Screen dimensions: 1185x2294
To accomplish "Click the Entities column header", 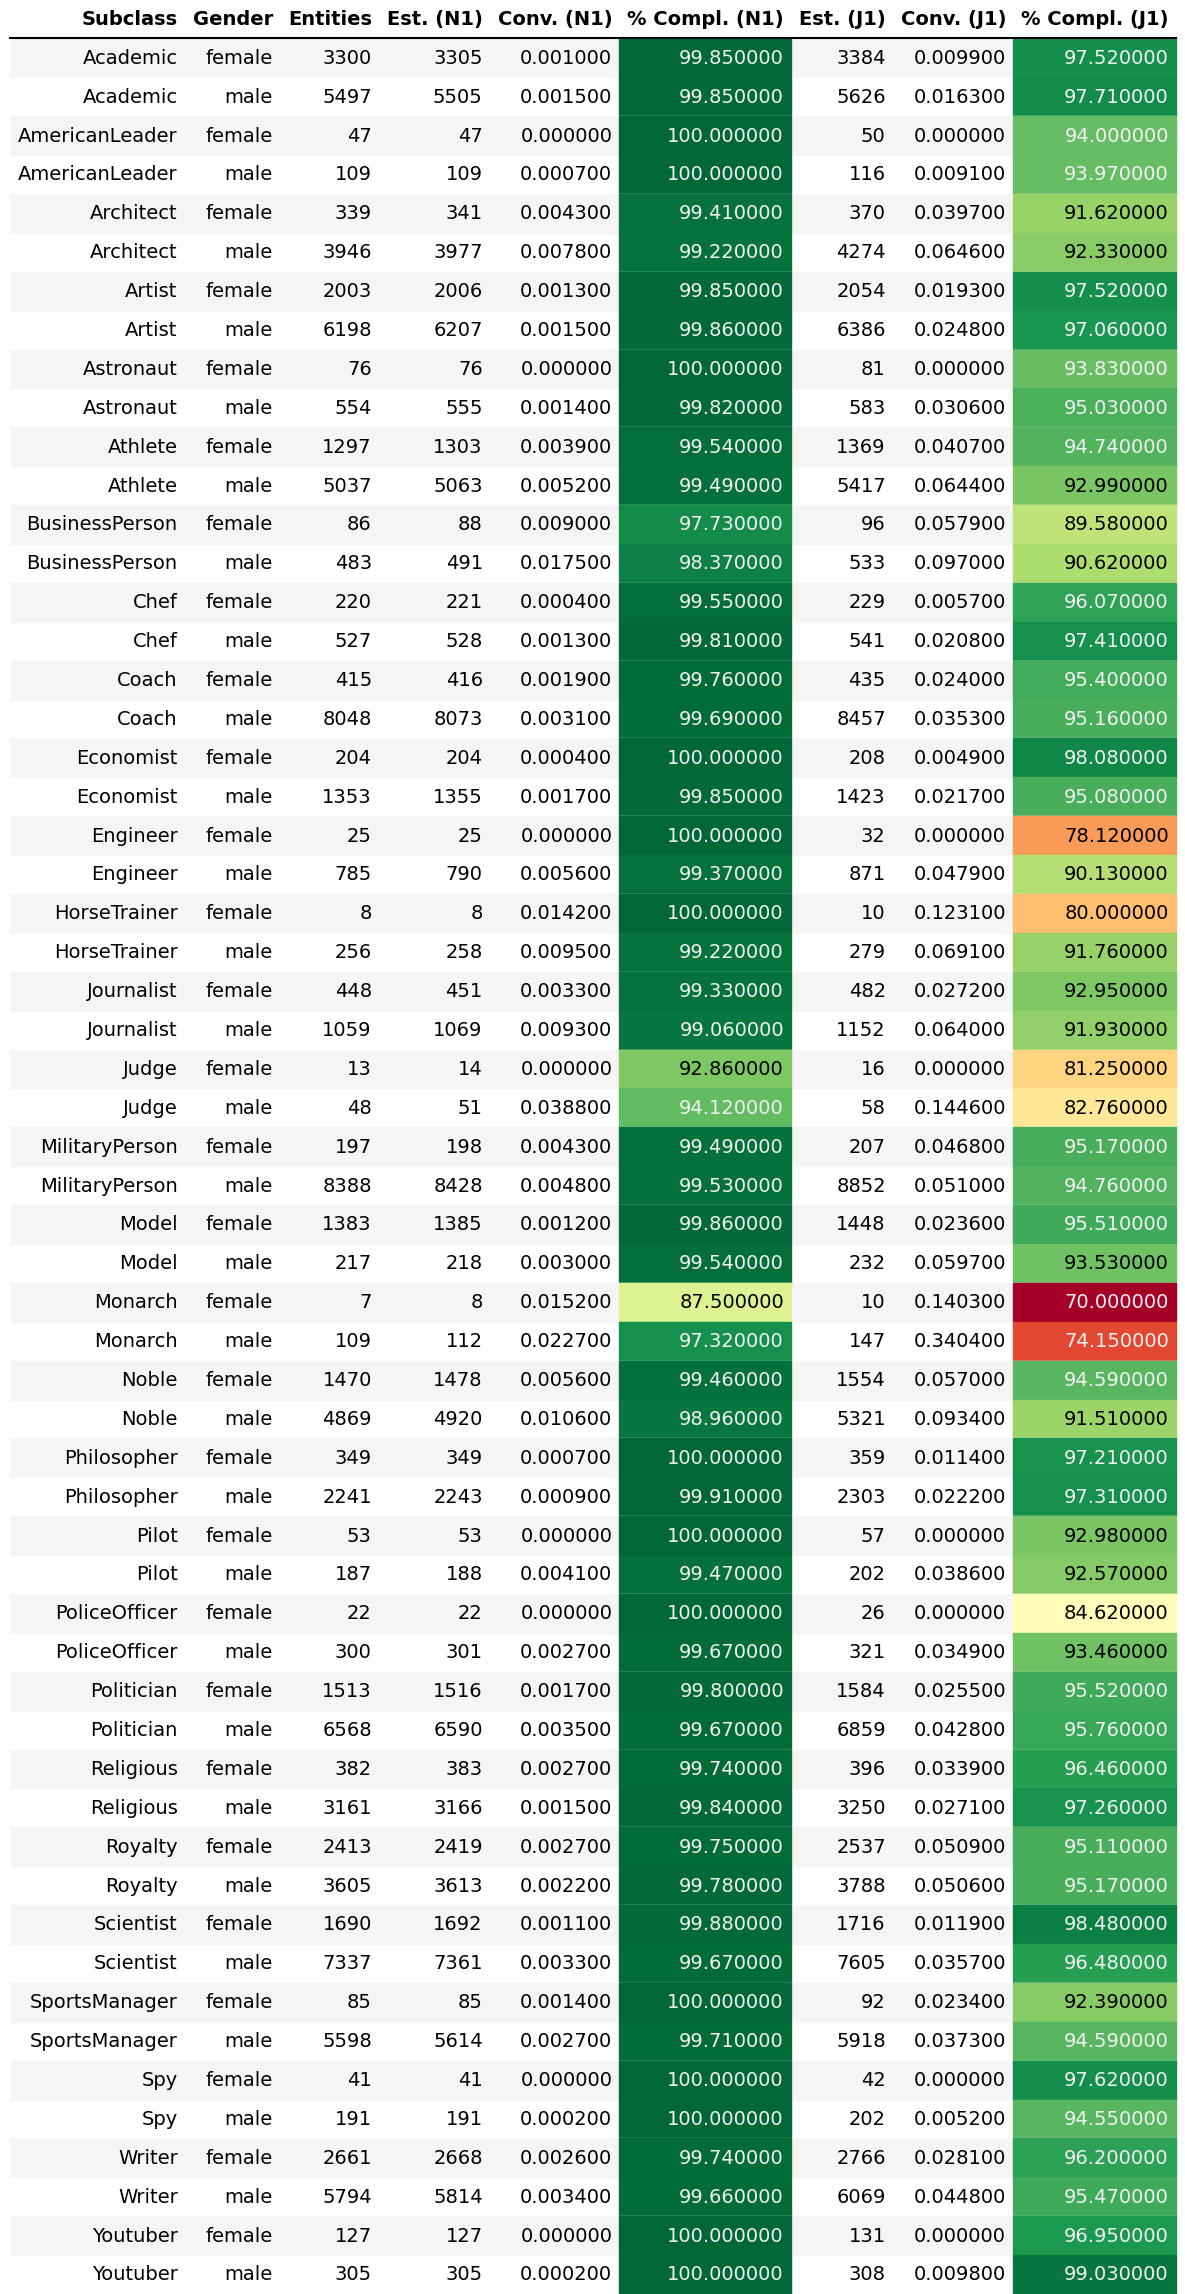I will [x=330, y=18].
